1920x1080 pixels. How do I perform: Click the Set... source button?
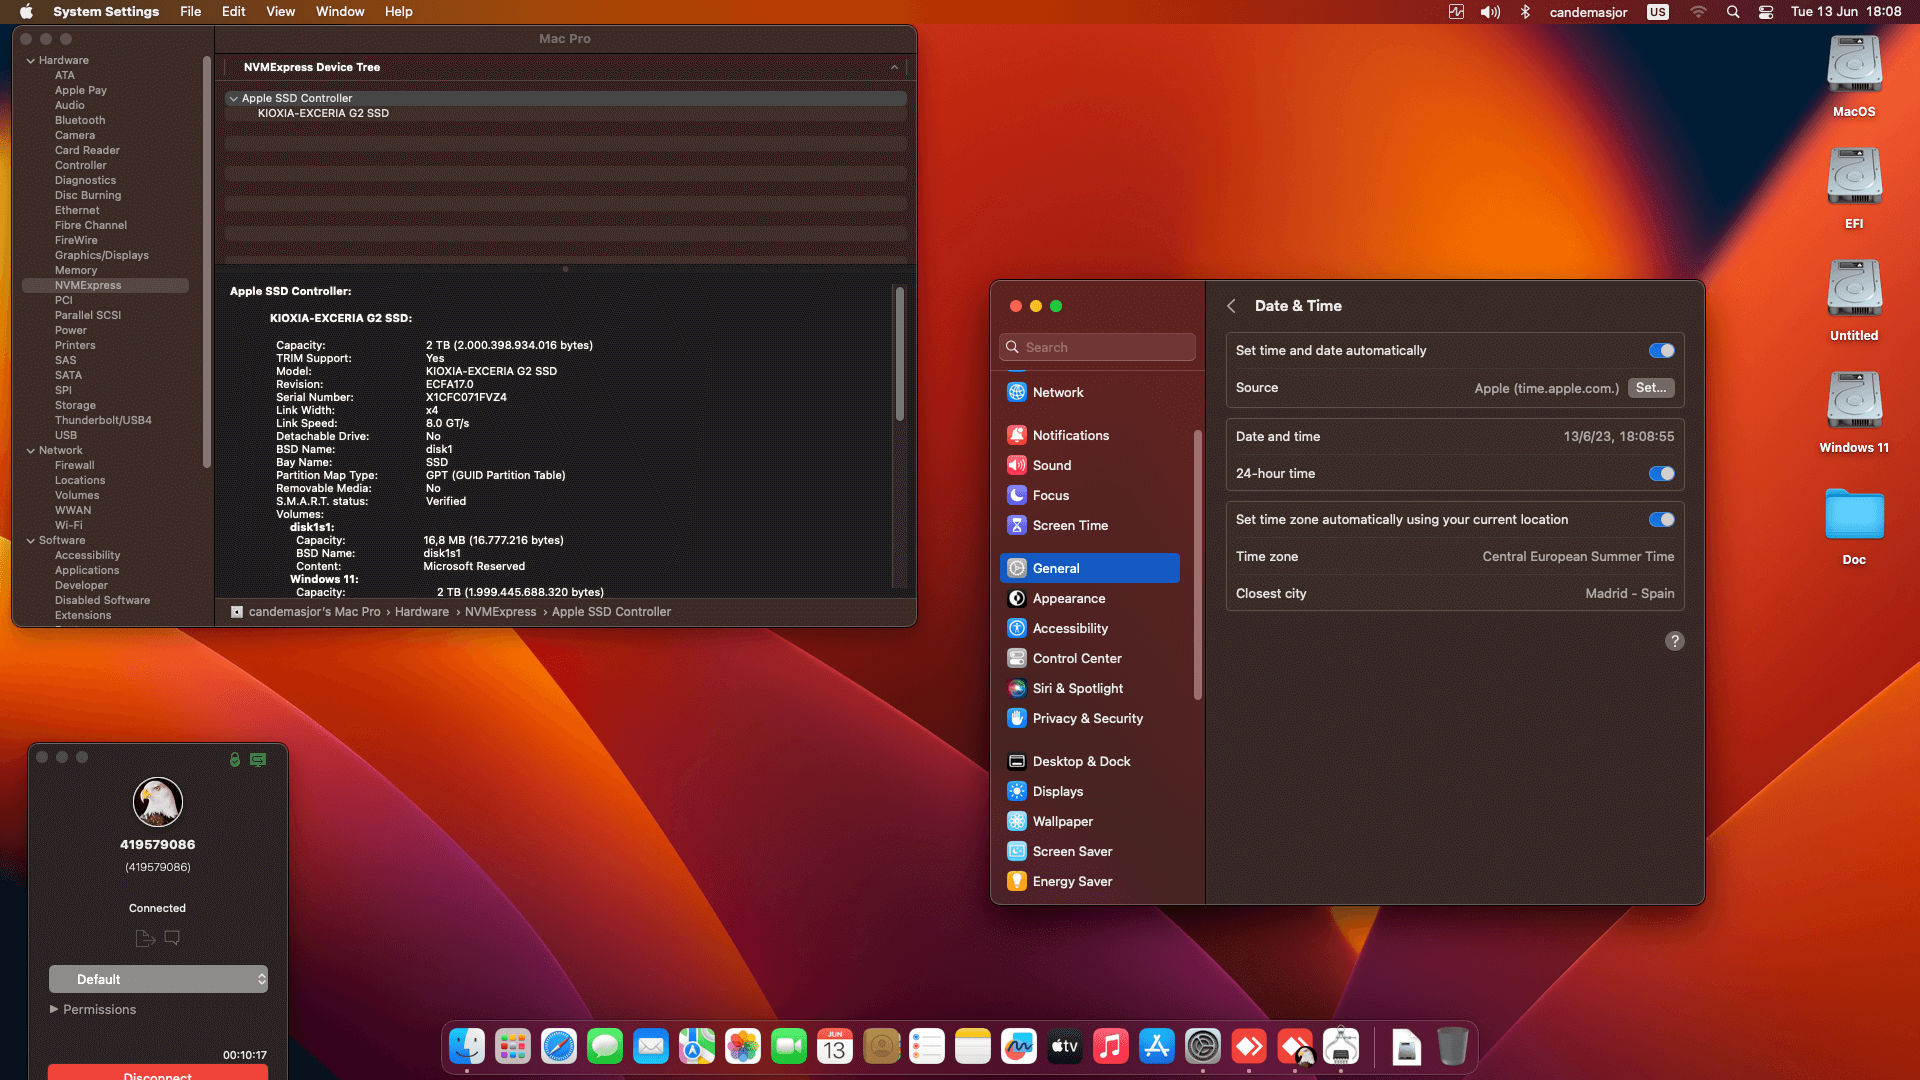tap(1651, 388)
